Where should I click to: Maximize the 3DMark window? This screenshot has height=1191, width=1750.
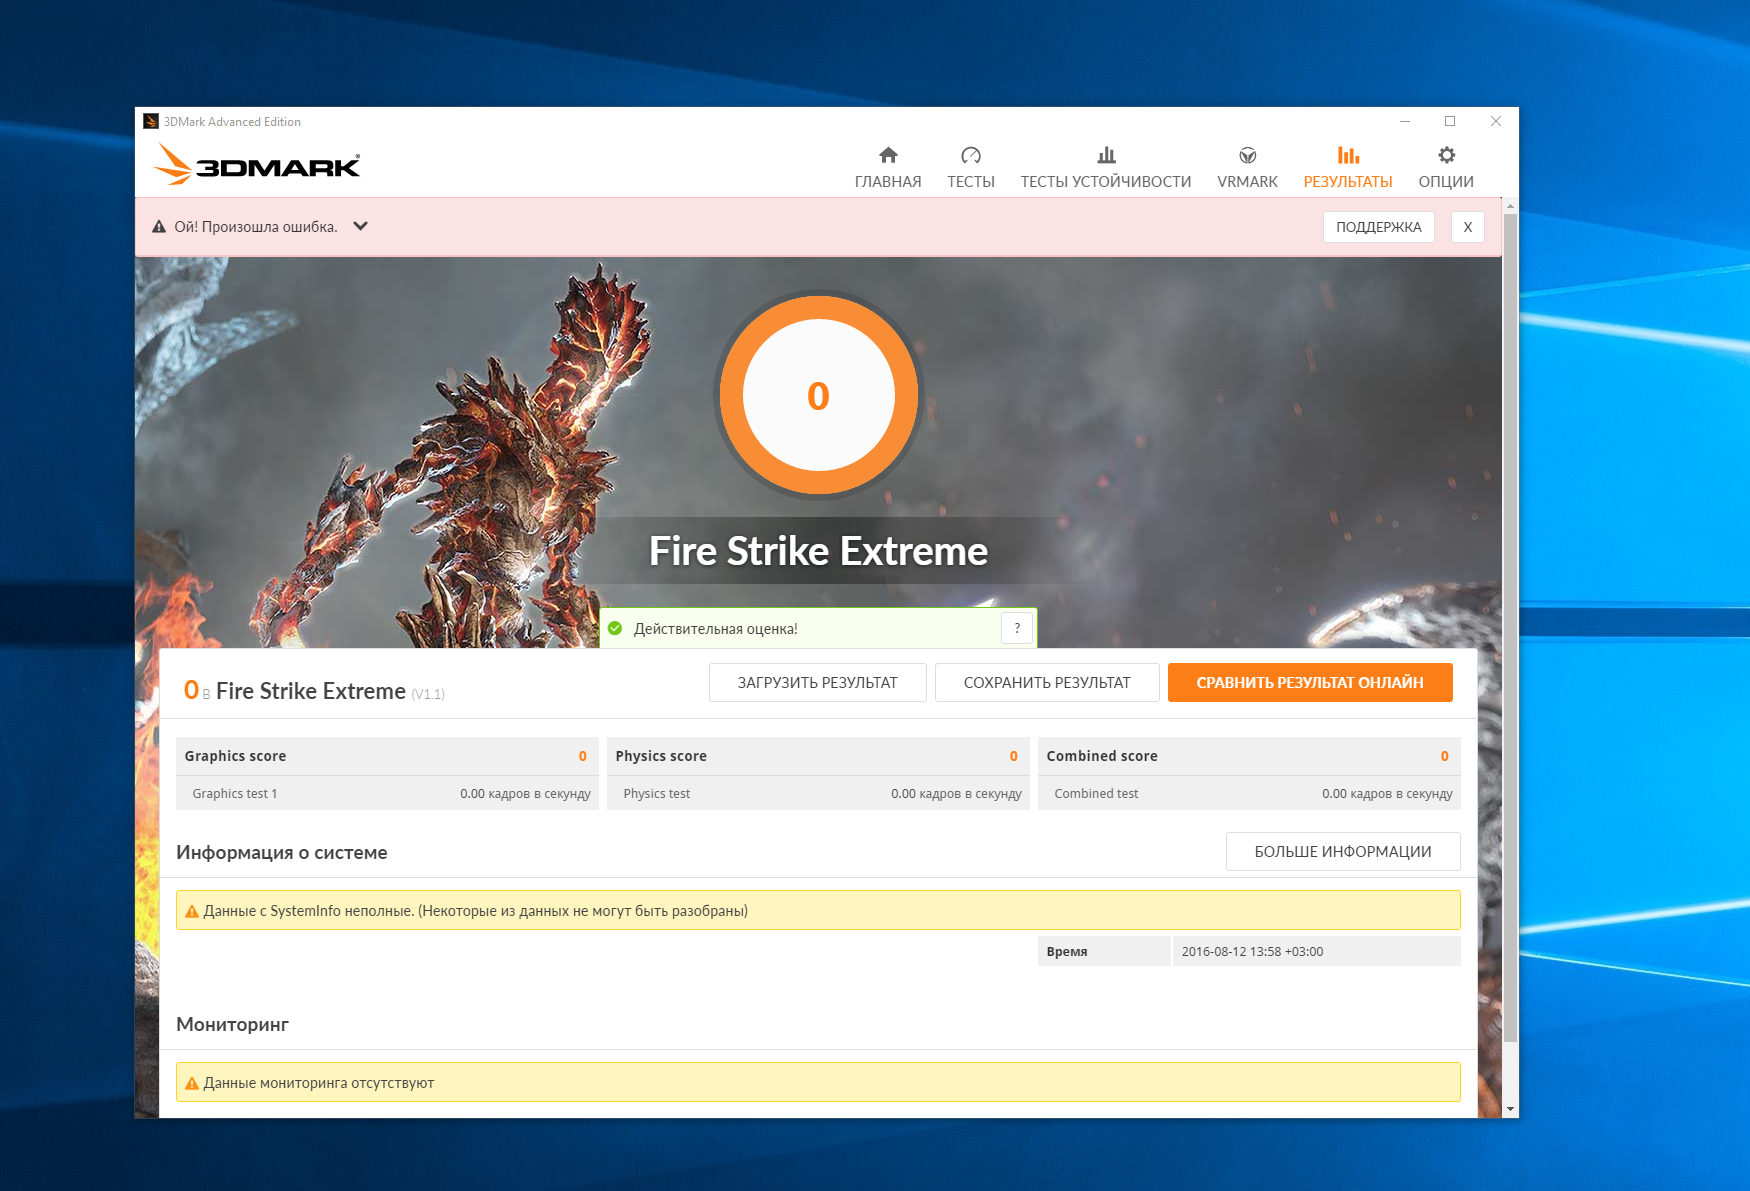1450,121
